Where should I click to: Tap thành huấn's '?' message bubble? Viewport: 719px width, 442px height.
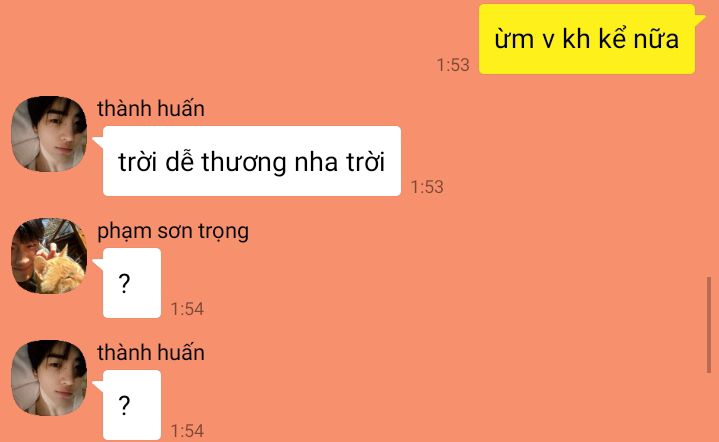132,405
